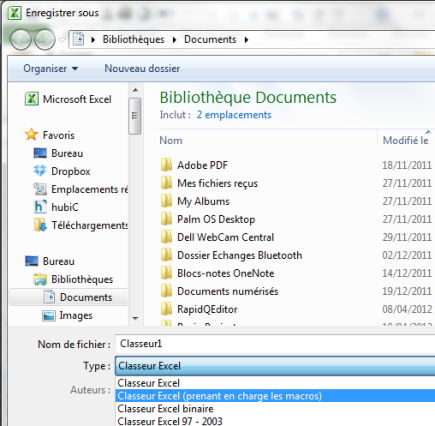Screen dimensions: 435x426
Task: Select Microsoft Excel in the navigation pane
Action: [x=77, y=99]
